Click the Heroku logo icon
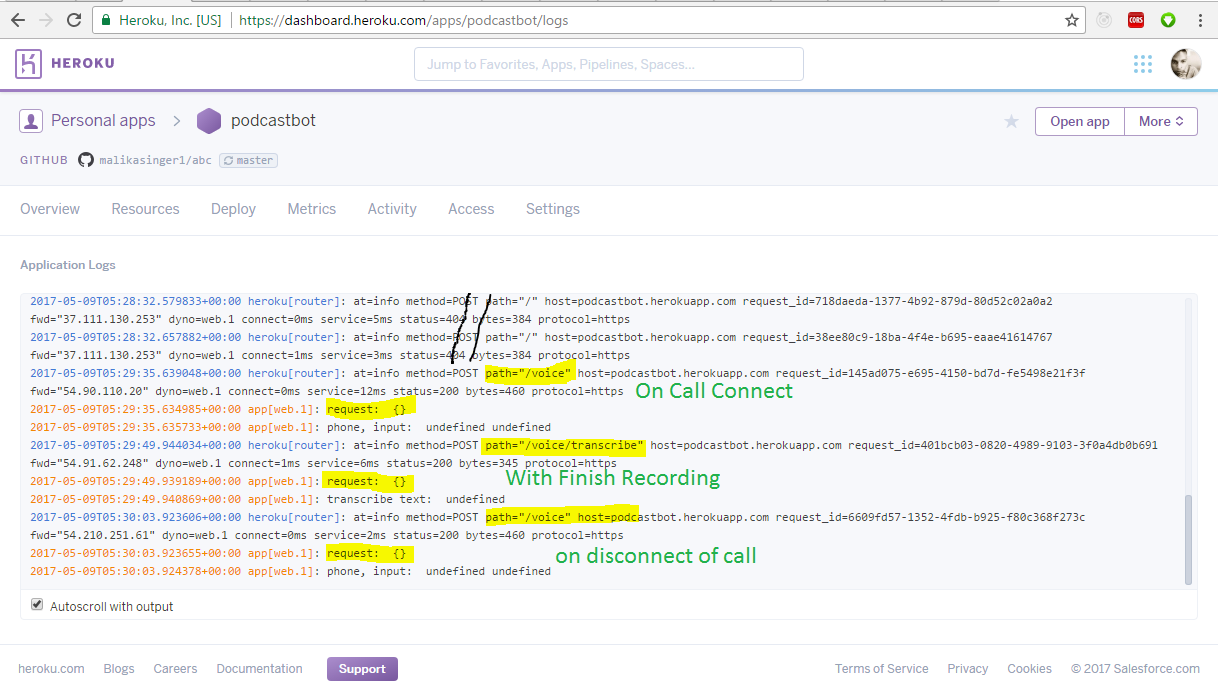The image size is (1218, 693). click(x=28, y=64)
